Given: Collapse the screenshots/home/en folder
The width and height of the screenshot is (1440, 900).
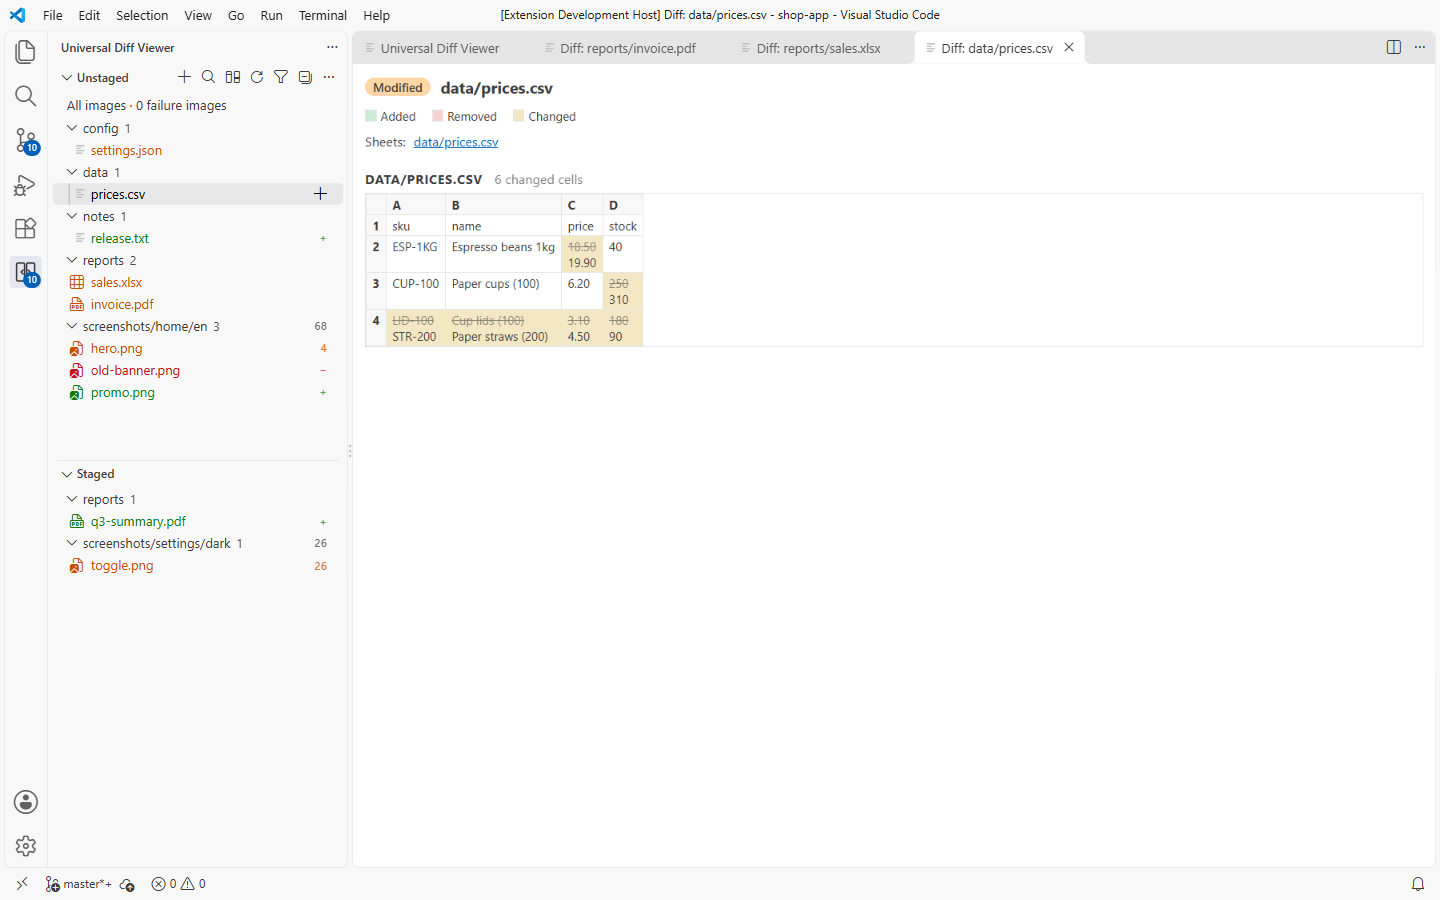Looking at the screenshot, I should click(x=72, y=326).
